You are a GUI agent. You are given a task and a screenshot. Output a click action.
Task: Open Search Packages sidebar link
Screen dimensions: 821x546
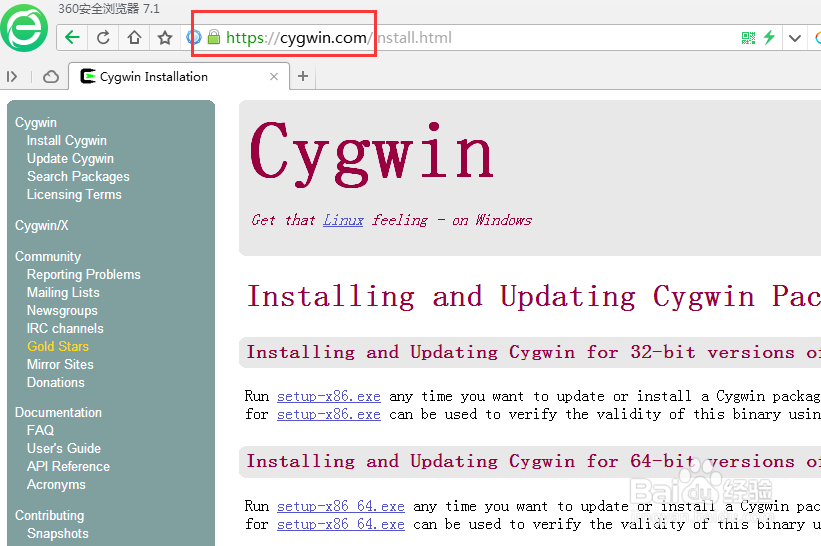click(x=78, y=176)
